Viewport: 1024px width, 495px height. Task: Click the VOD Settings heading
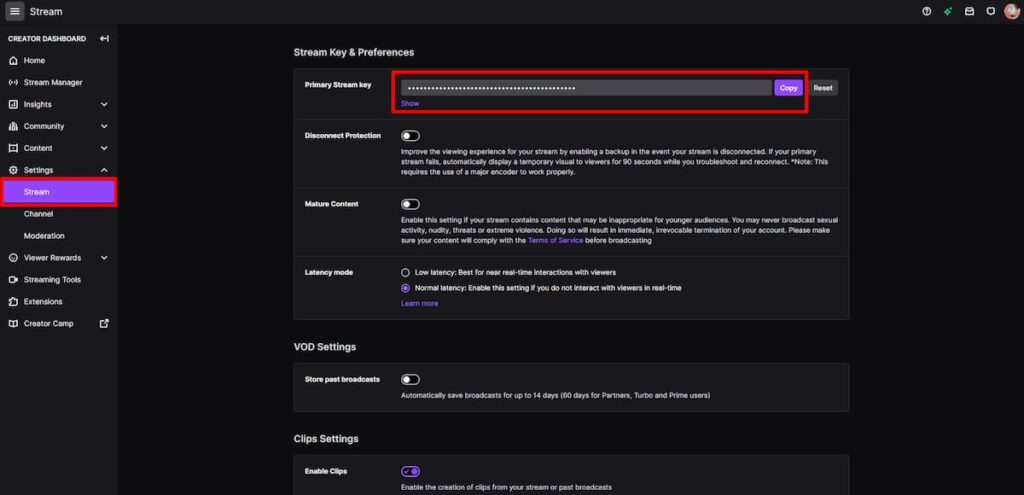325,347
